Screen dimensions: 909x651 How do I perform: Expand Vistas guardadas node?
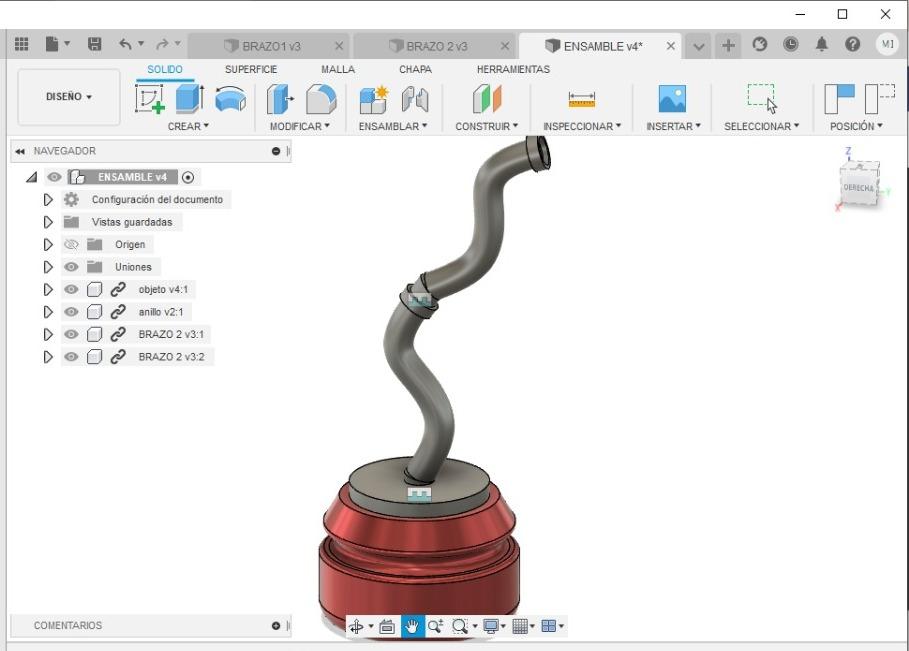[48, 222]
